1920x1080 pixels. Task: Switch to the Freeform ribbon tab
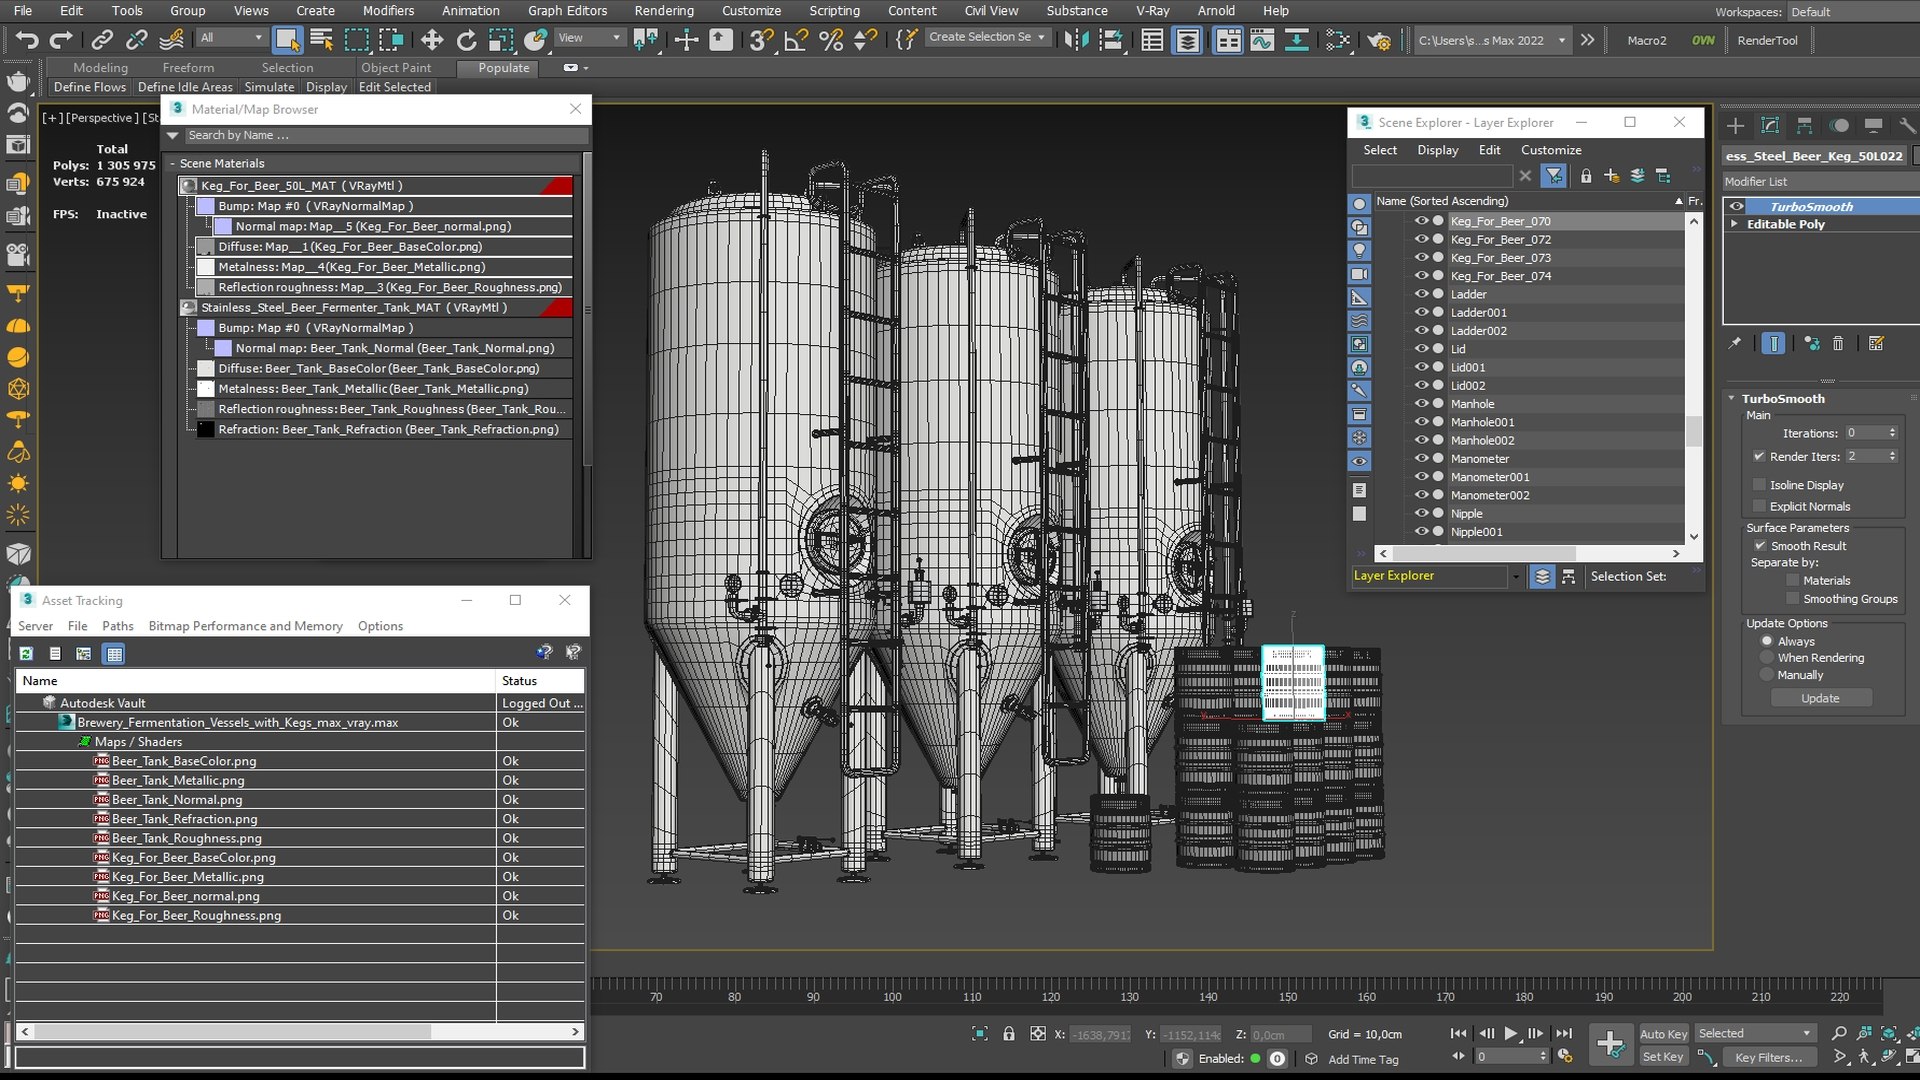tap(188, 68)
